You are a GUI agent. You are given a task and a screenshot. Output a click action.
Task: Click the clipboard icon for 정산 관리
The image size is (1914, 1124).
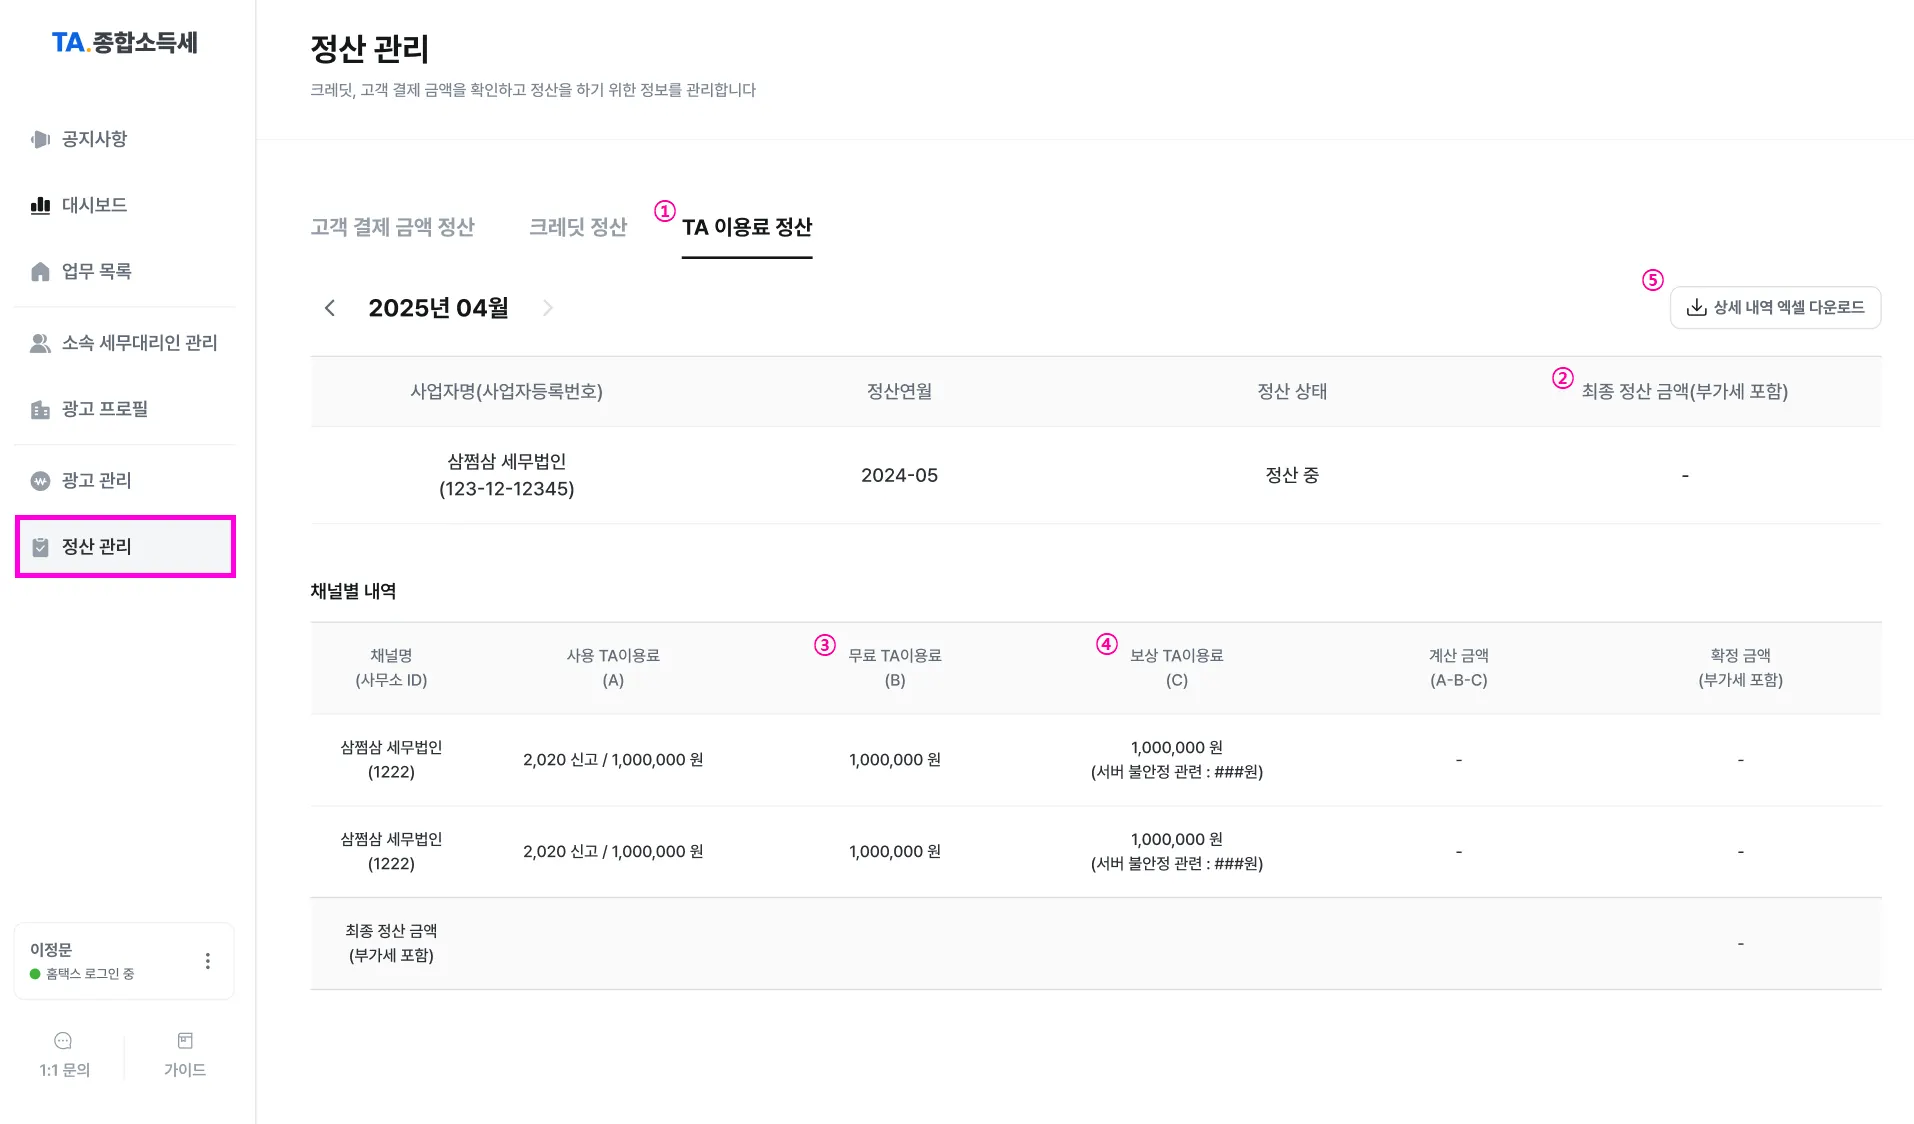point(40,547)
